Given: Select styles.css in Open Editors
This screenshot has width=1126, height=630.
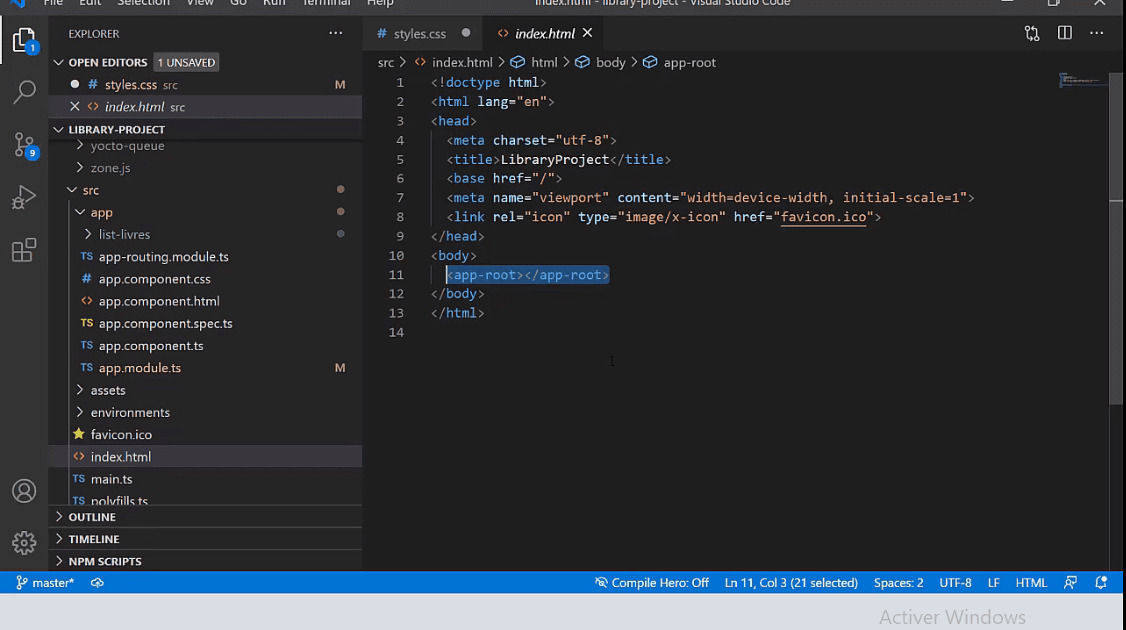Looking at the screenshot, I should [x=205, y=85].
